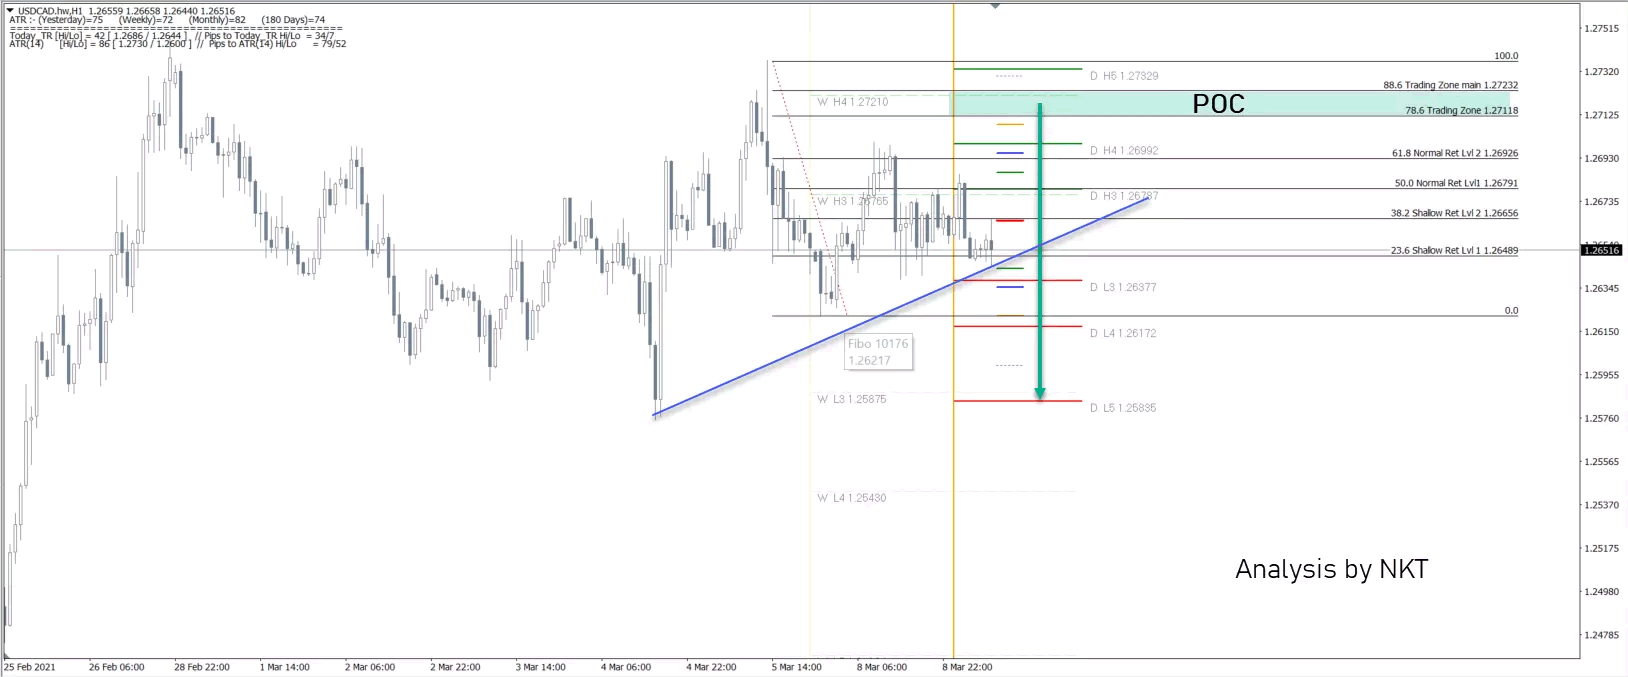Click 1.27320 on the price axis
This screenshot has height=677, width=1628.
[1601, 72]
